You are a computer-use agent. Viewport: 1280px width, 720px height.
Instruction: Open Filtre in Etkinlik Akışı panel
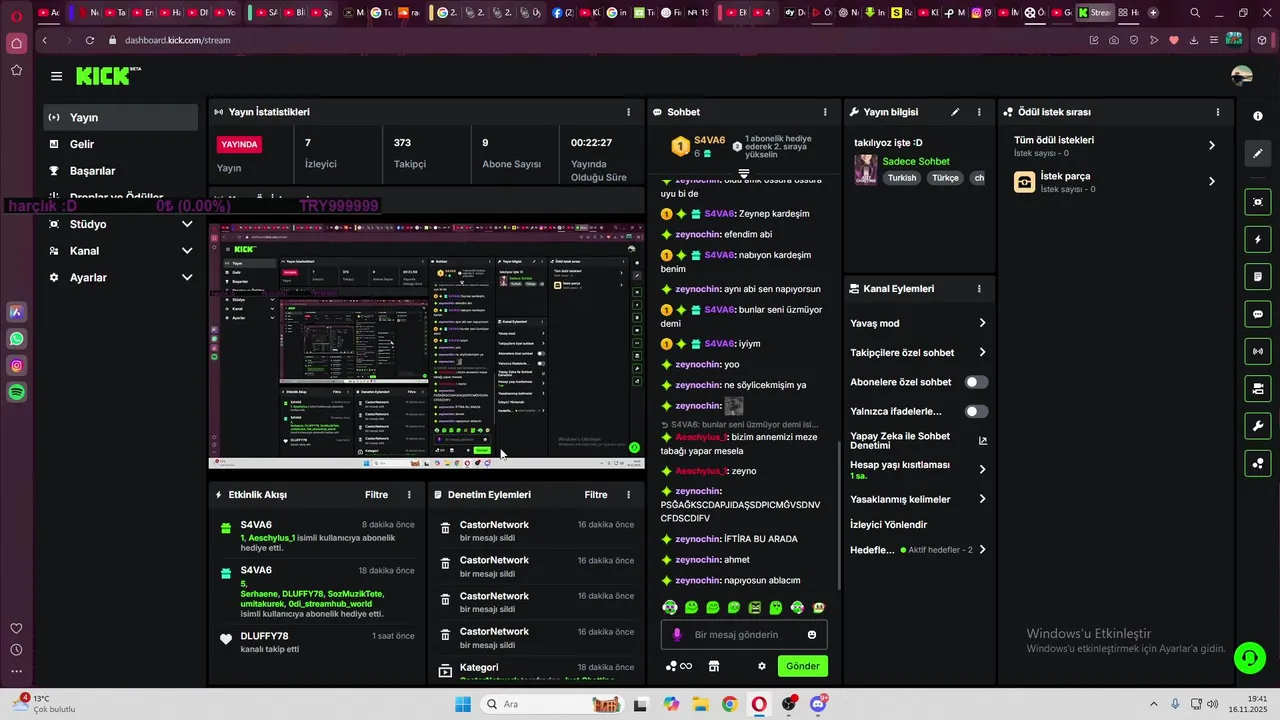(376, 495)
